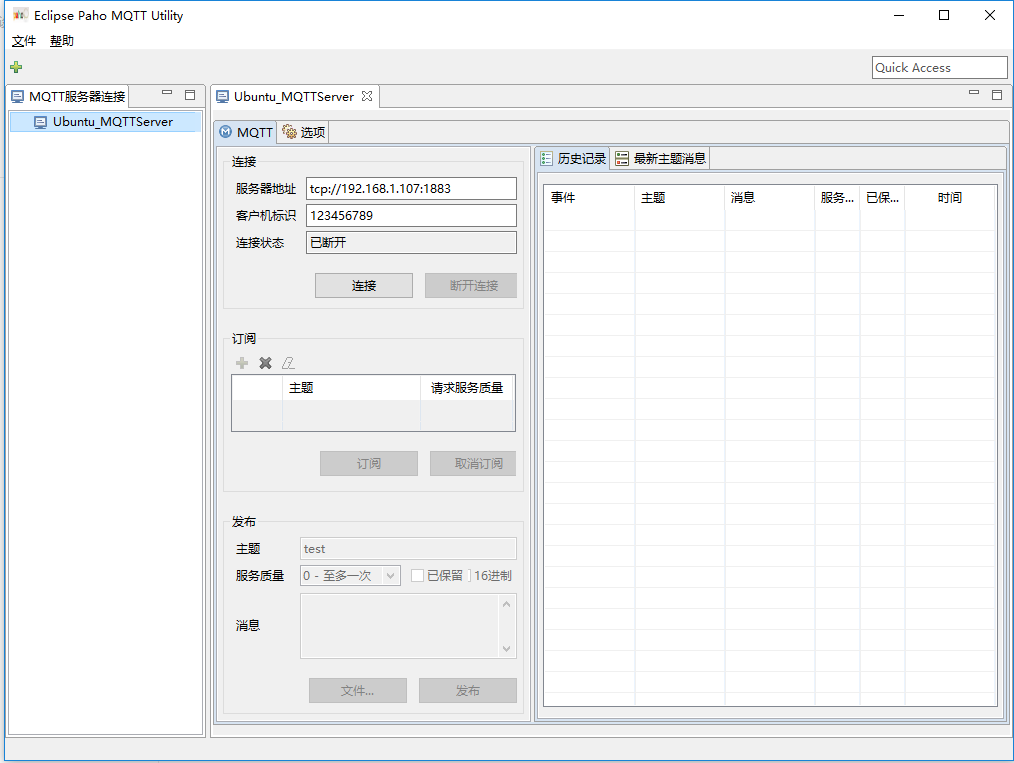1014x763 pixels.
Task: Maximize the MQTT服务器连接 panel
Action: [190, 94]
